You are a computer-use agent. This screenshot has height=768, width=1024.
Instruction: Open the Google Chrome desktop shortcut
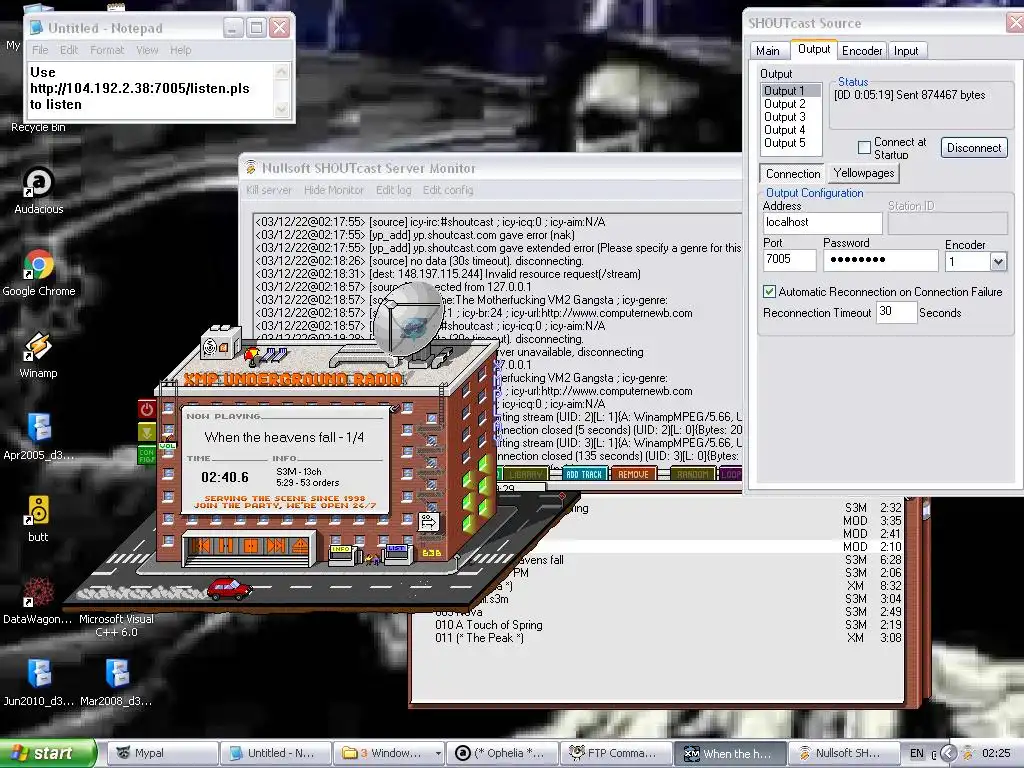pos(39,273)
